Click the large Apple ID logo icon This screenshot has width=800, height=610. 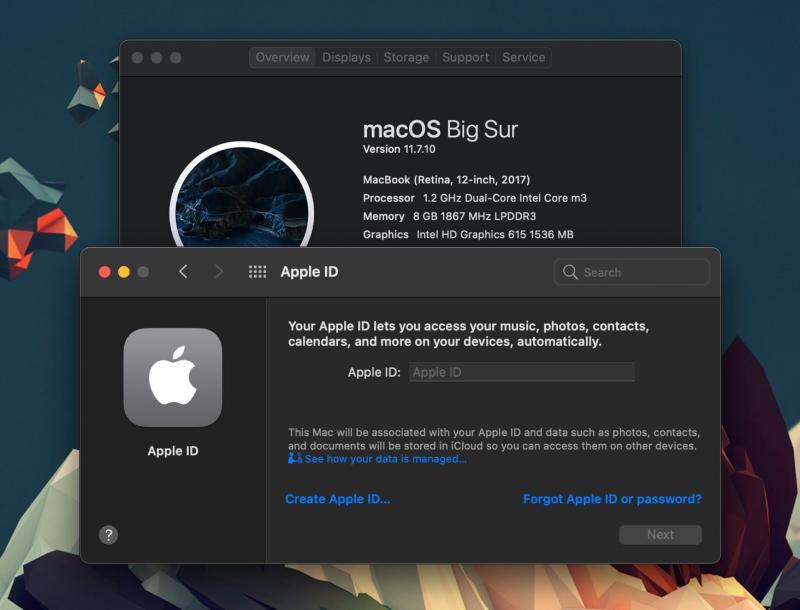[172, 377]
